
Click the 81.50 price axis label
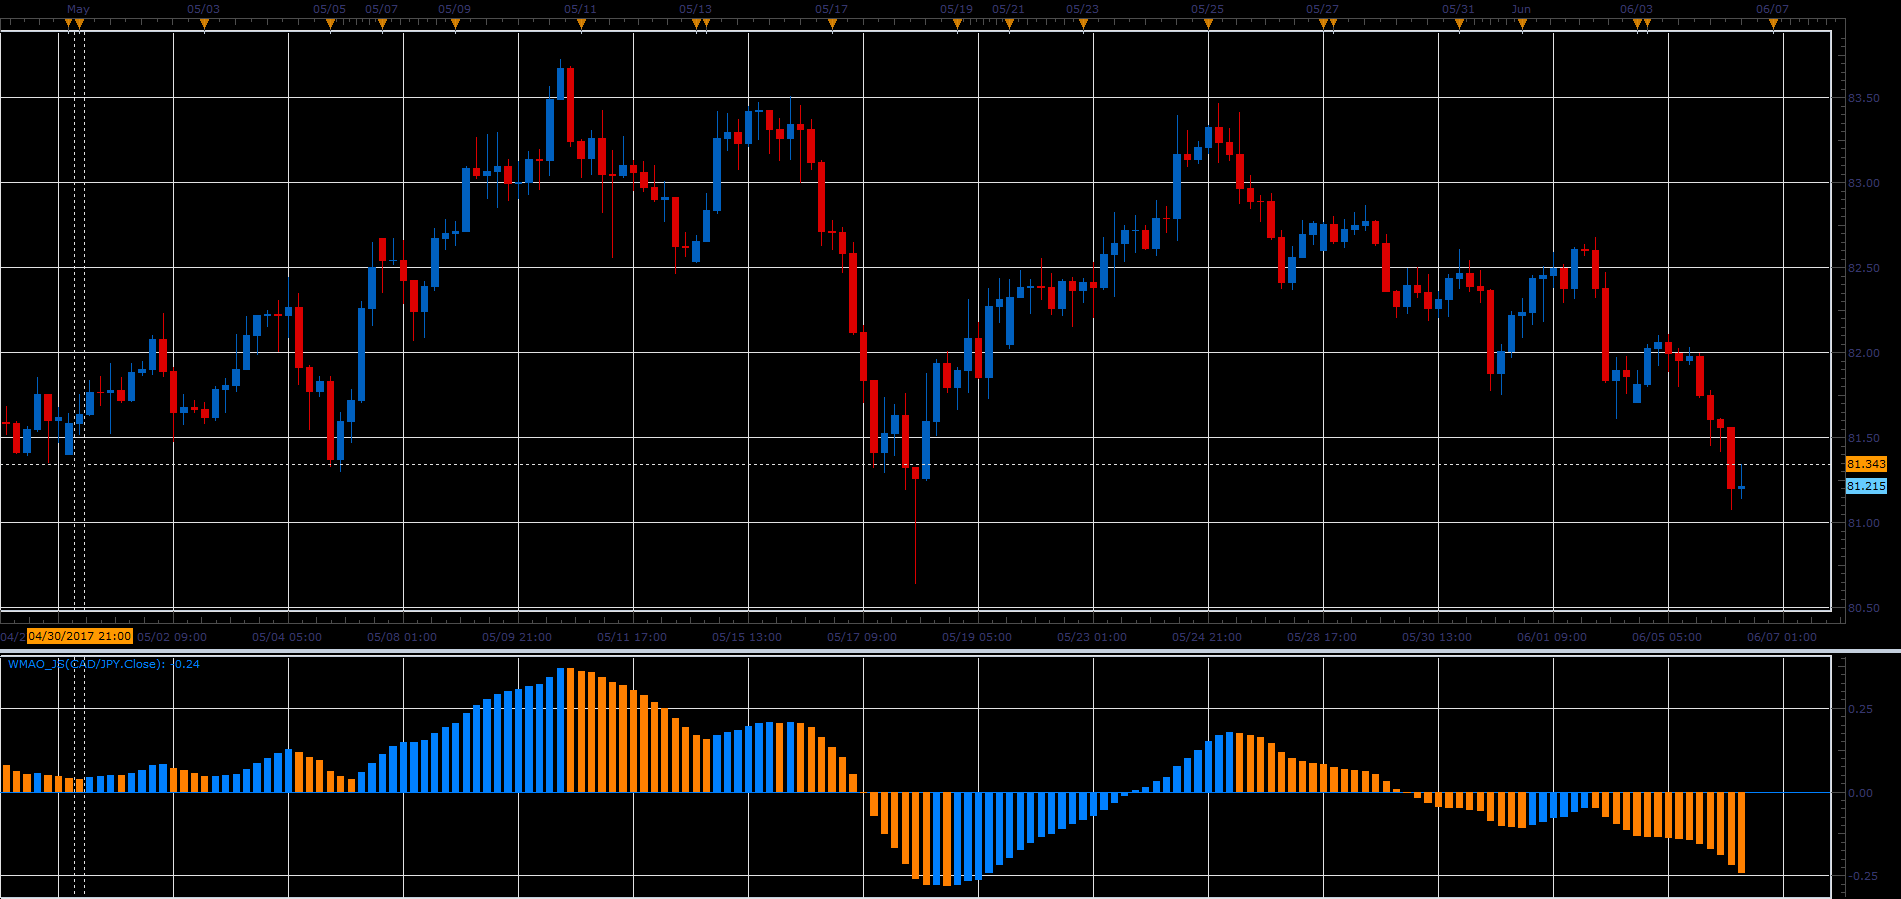pos(1864,438)
